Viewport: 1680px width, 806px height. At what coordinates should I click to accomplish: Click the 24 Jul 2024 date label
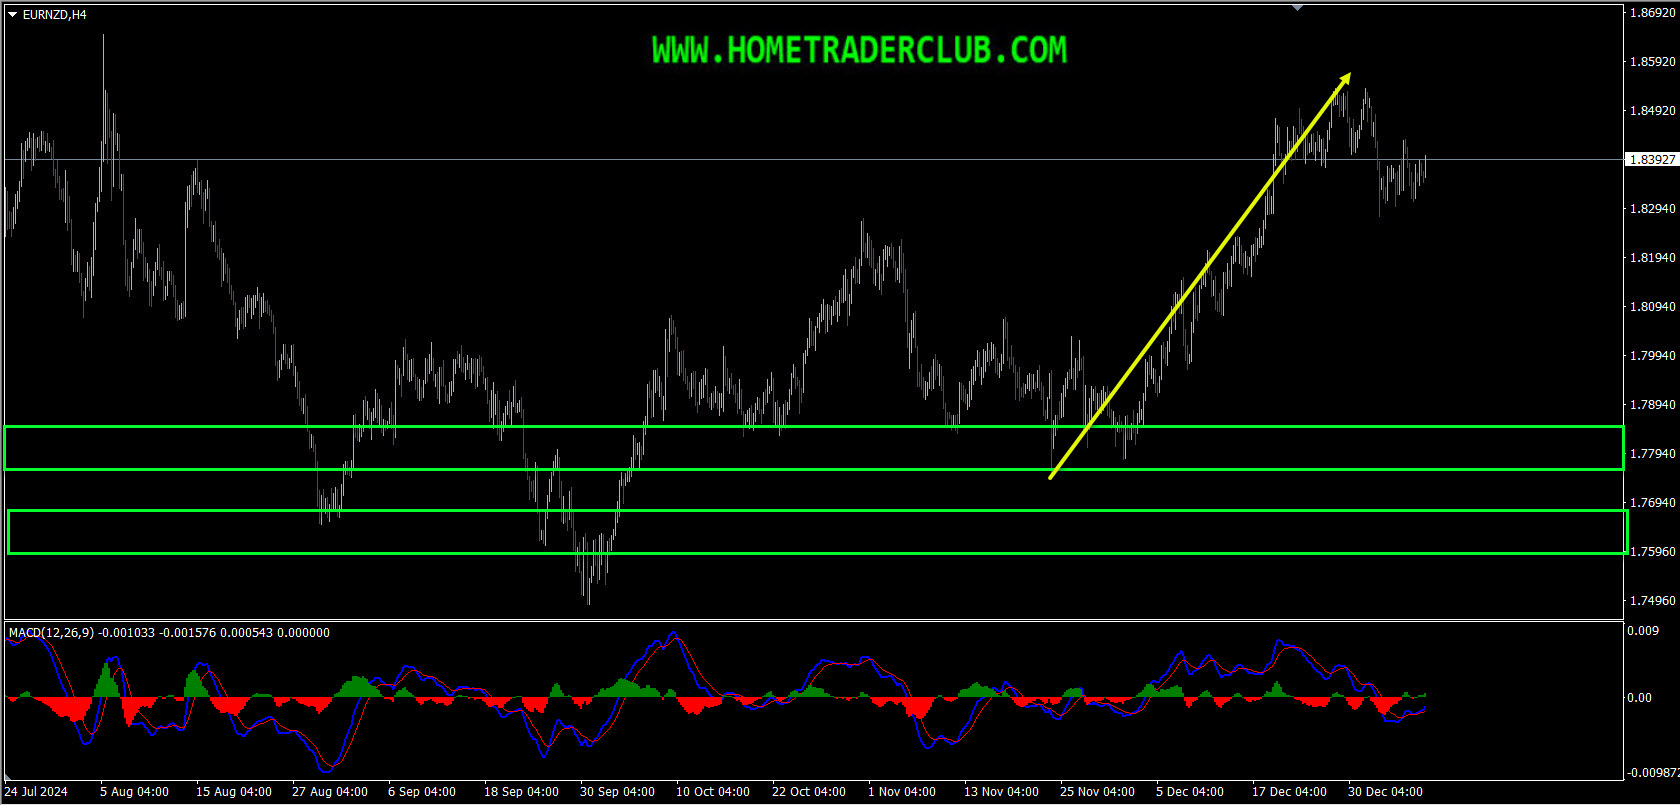tap(36, 792)
